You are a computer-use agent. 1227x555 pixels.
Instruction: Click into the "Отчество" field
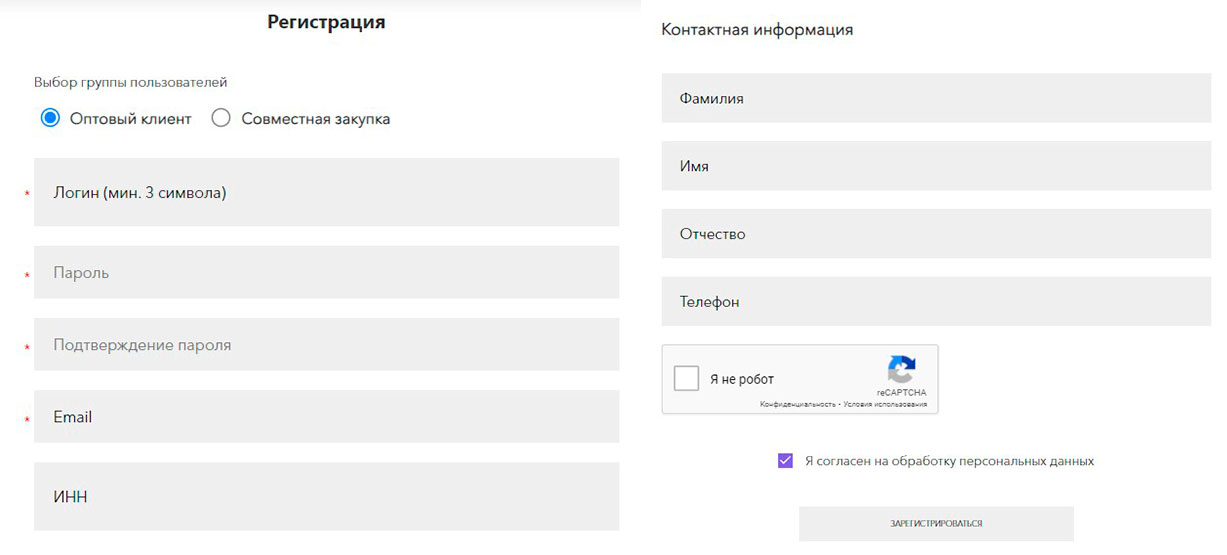point(935,234)
